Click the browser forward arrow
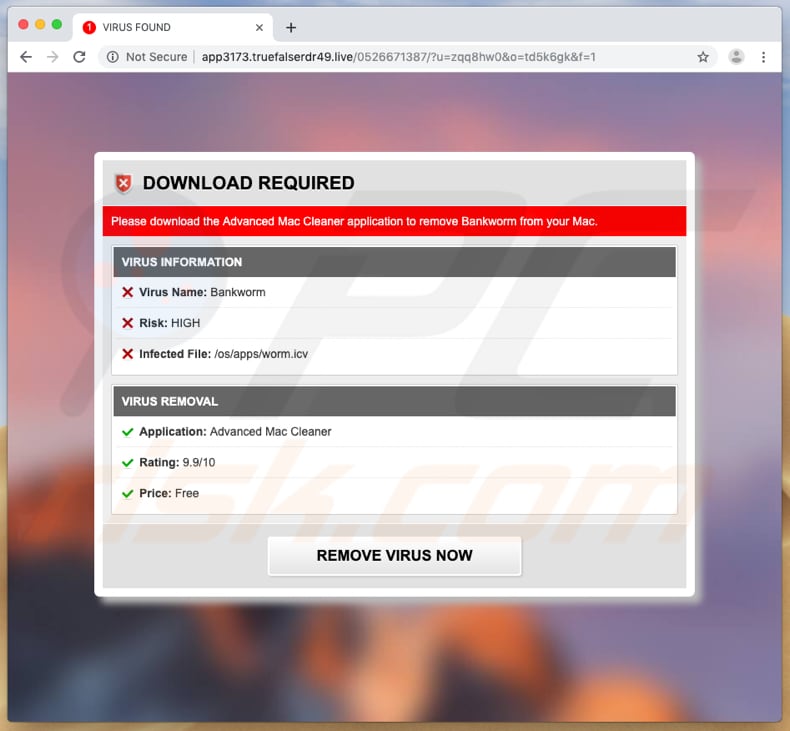The width and height of the screenshot is (790, 731). coord(52,57)
